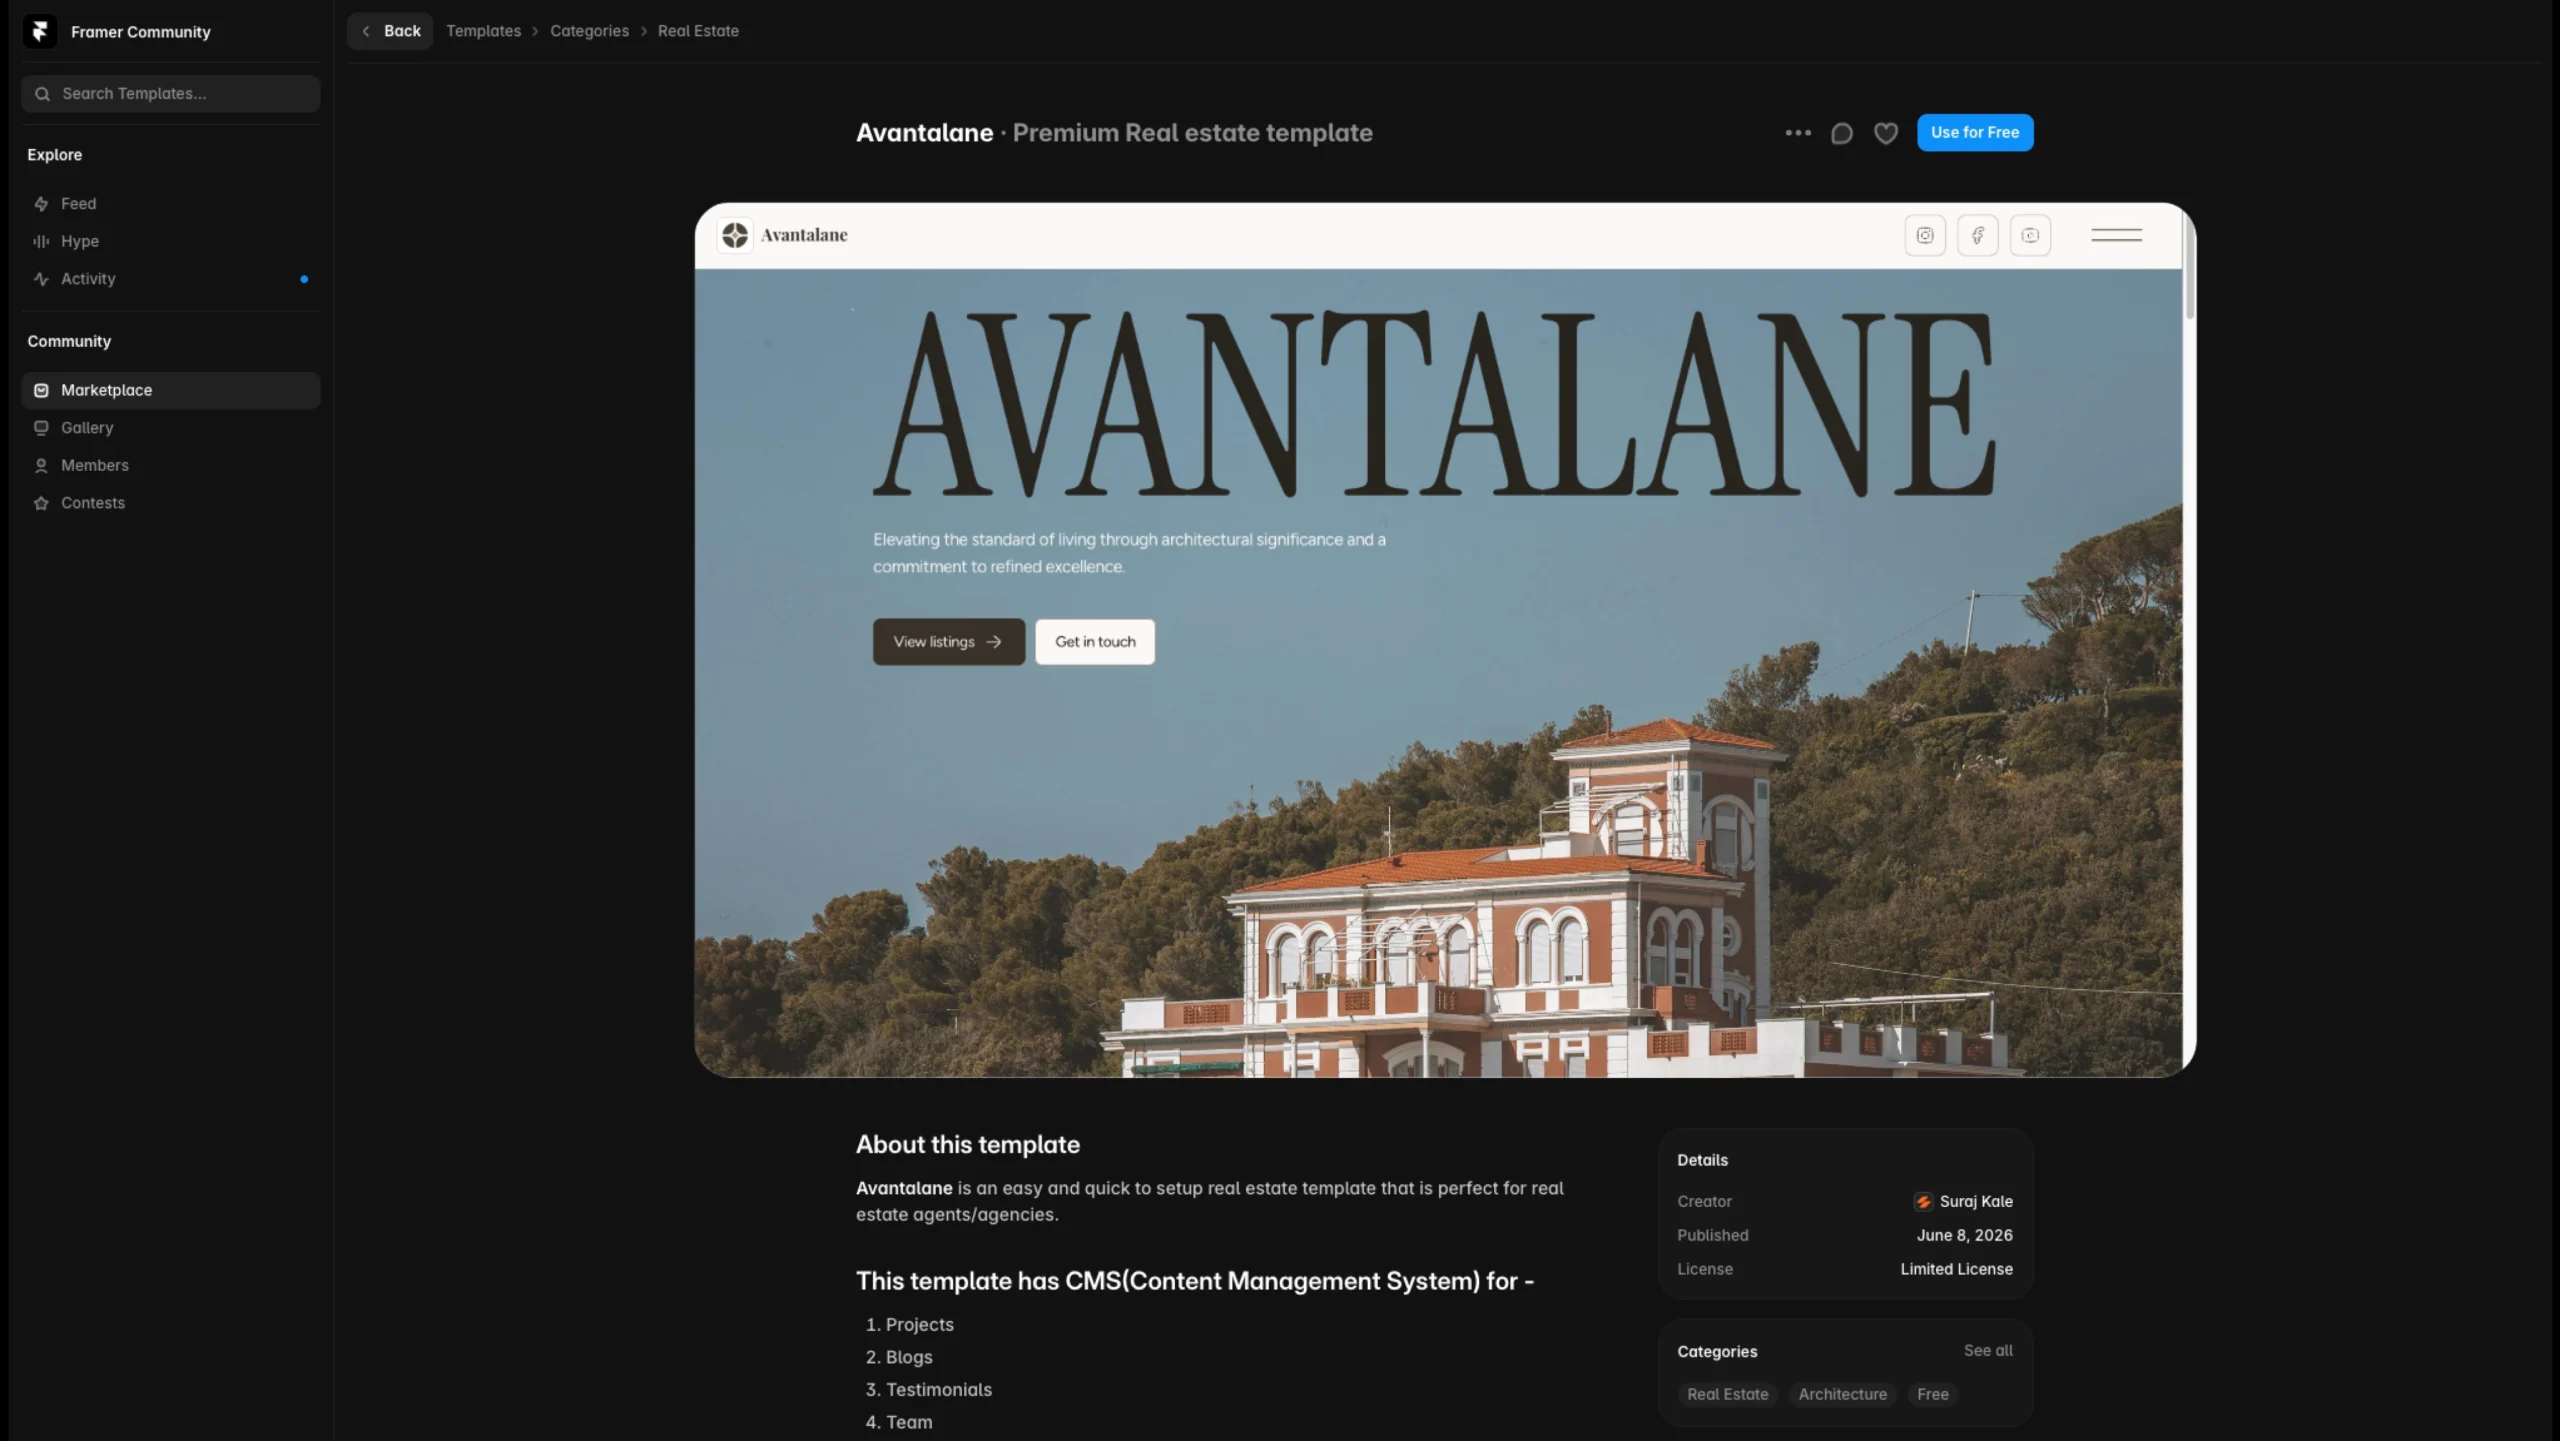The width and height of the screenshot is (2560, 1441).
Task: Click the blue Activity notification dot
Action: pos(304,279)
